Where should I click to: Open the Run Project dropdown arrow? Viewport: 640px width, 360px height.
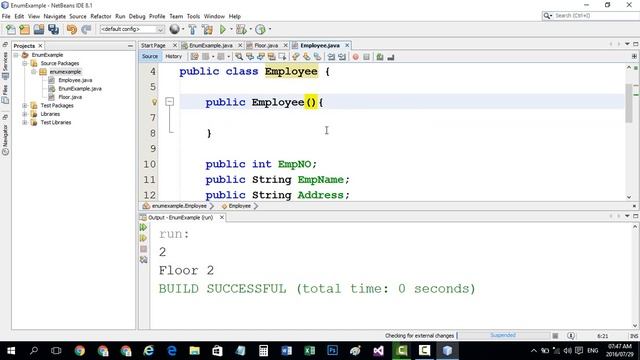click(231, 29)
